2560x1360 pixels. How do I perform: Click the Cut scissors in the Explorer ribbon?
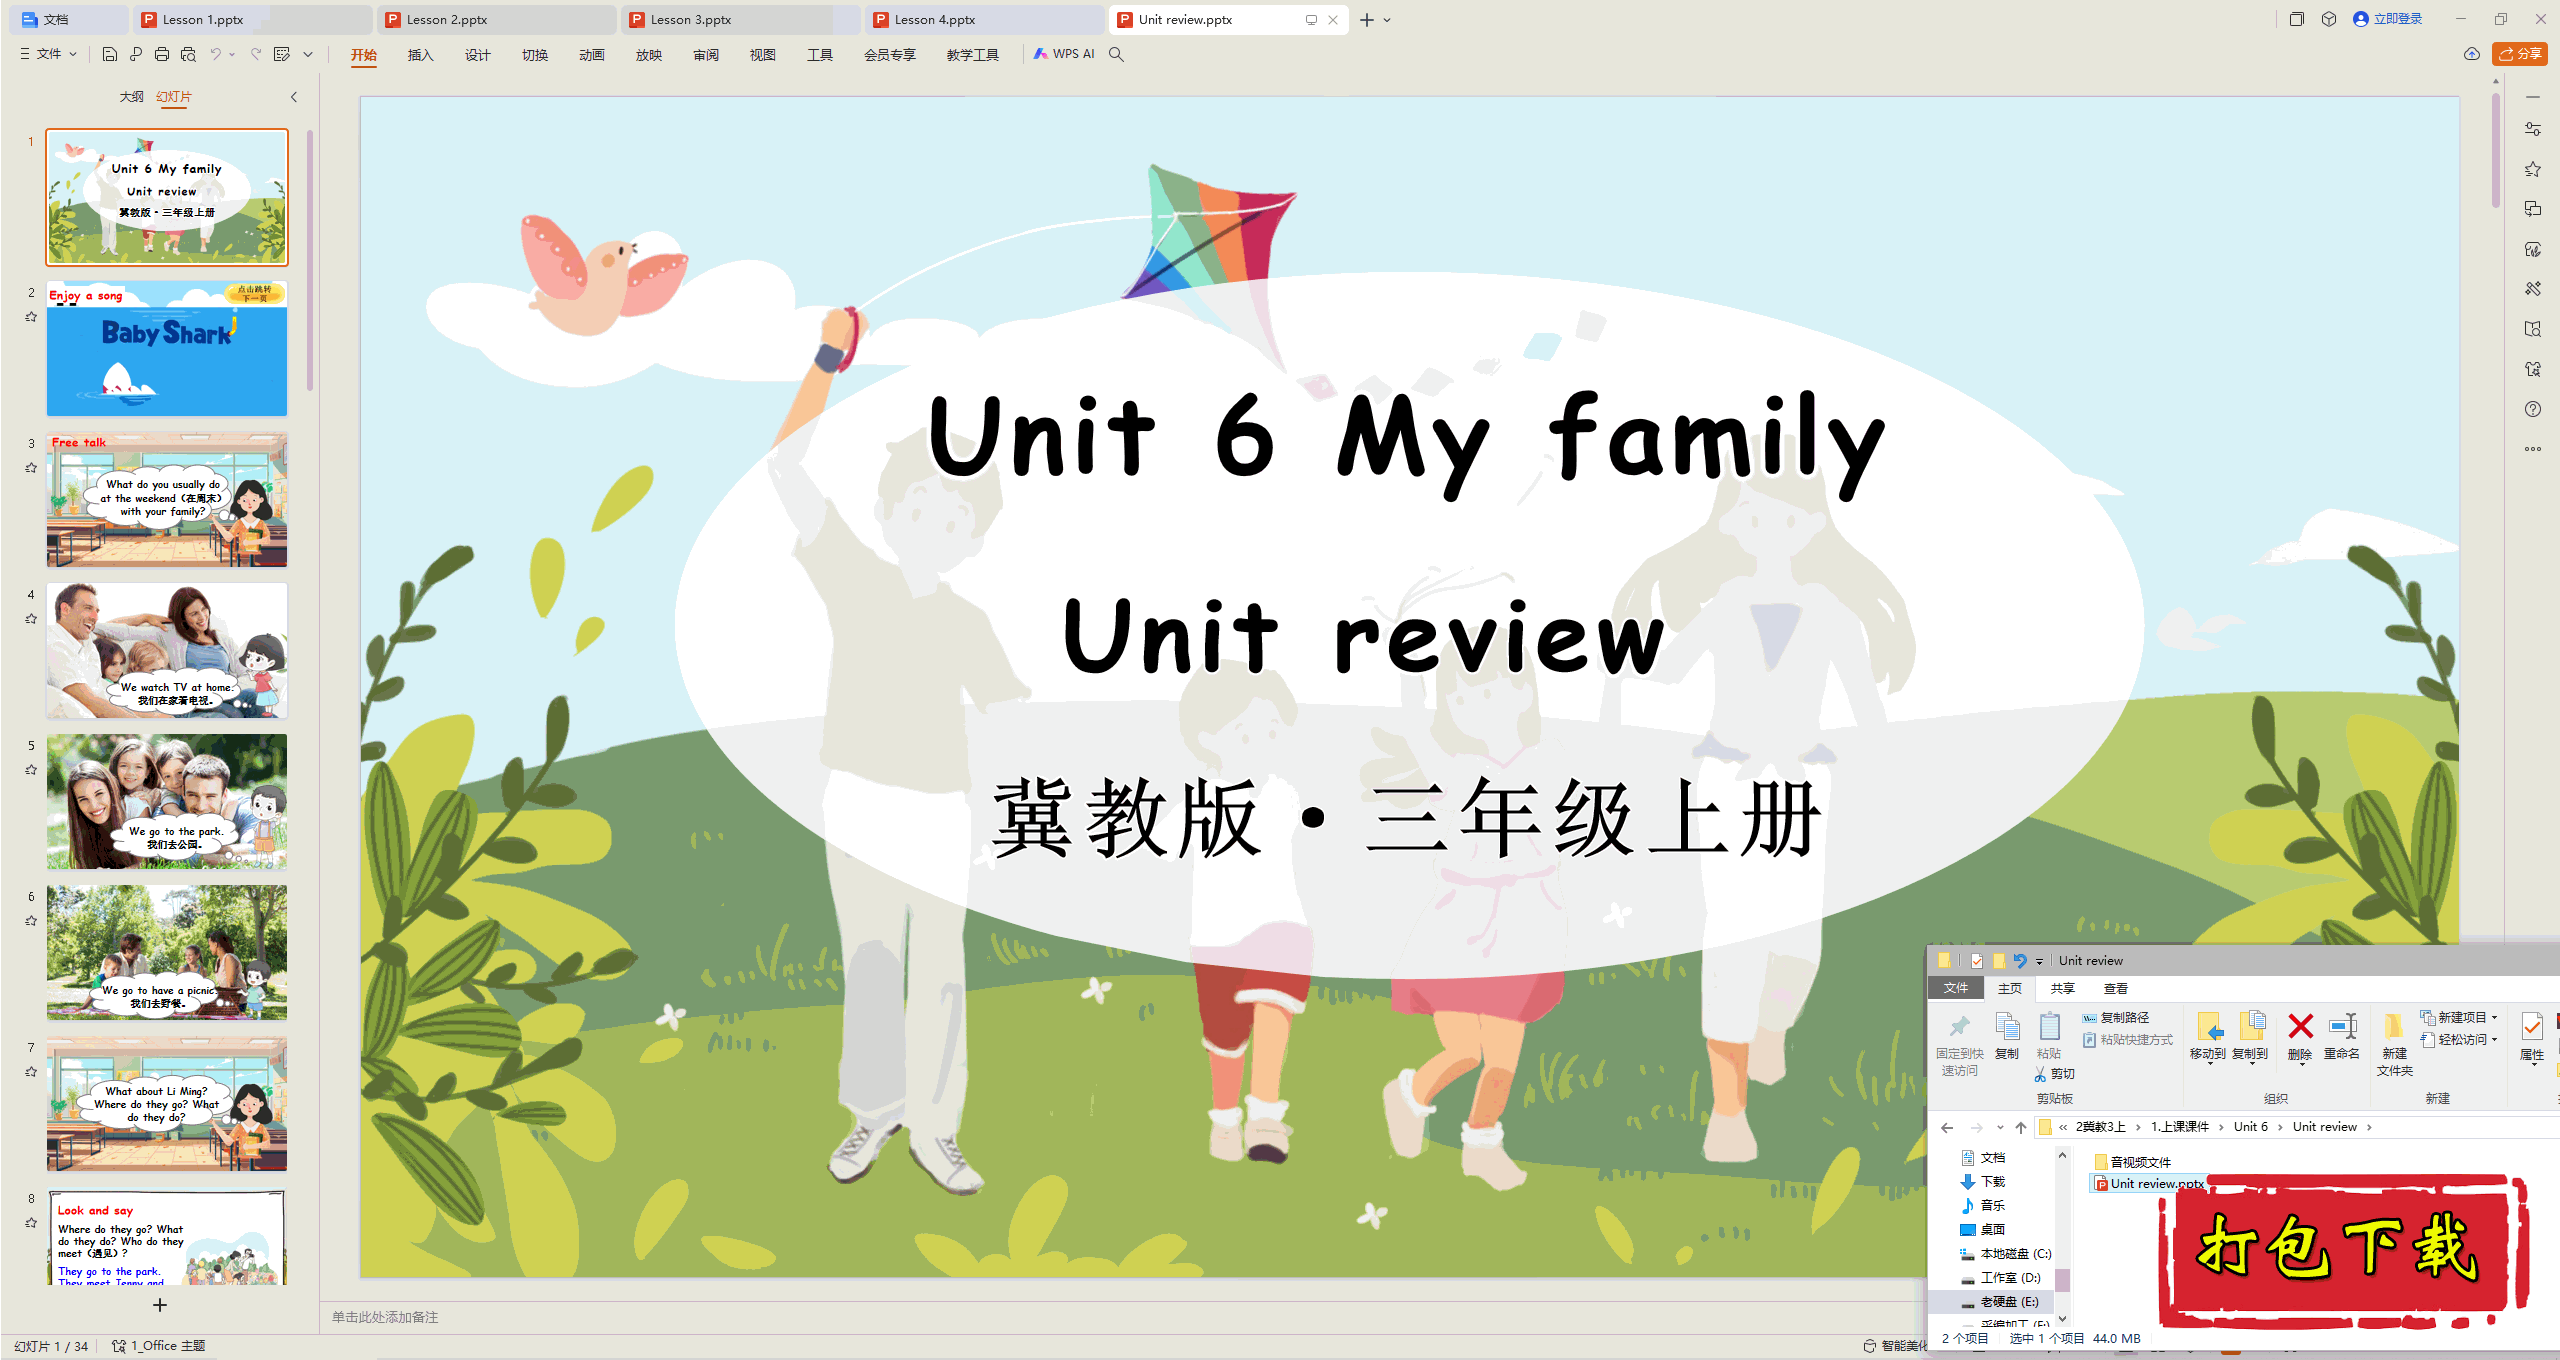2040,1074
